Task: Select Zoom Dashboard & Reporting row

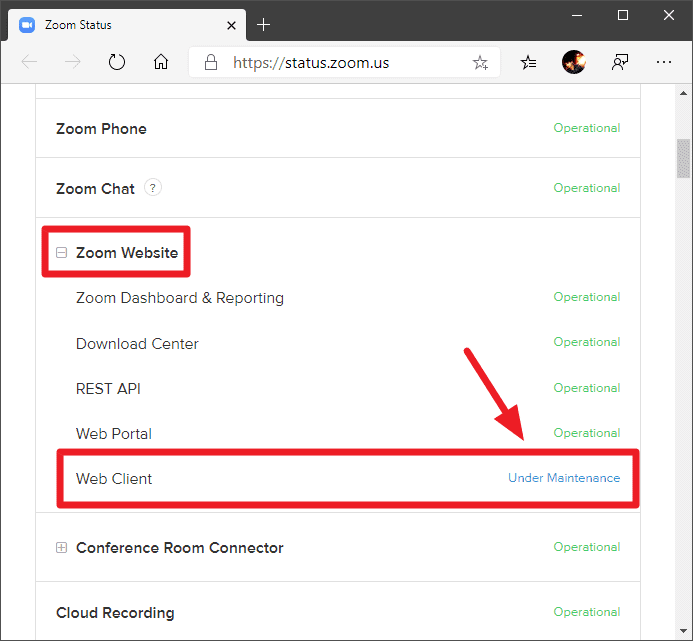Action: pyautogui.click(x=180, y=298)
